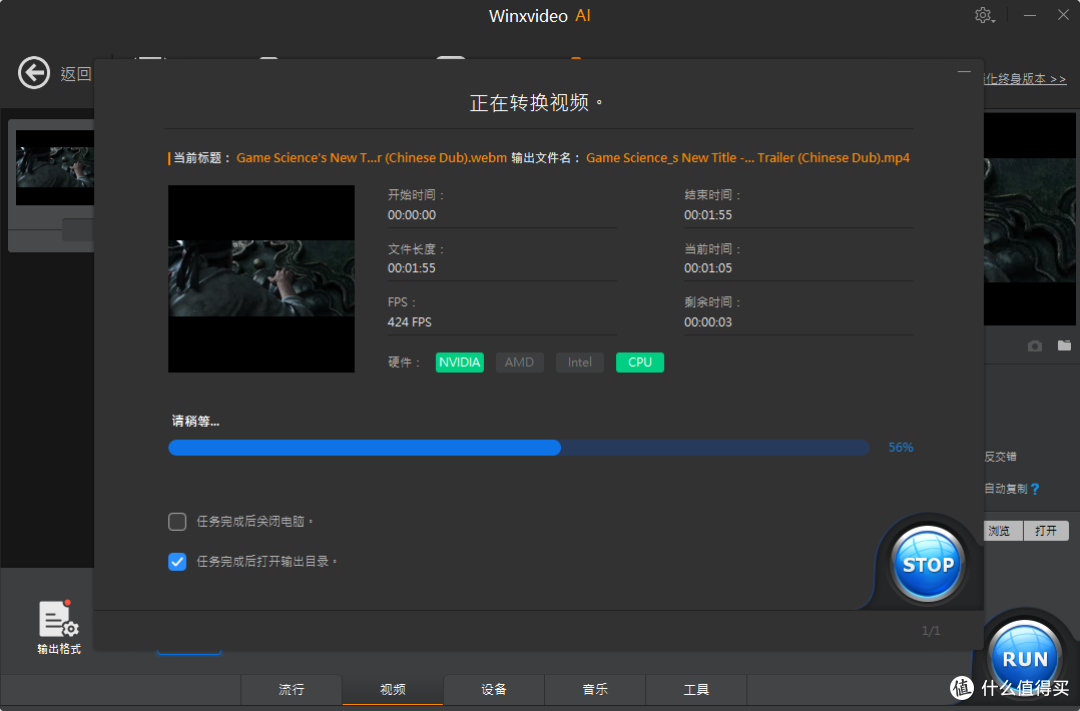
Task: Toggle the NVIDIA hardware badge
Action: [x=459, y=362]
